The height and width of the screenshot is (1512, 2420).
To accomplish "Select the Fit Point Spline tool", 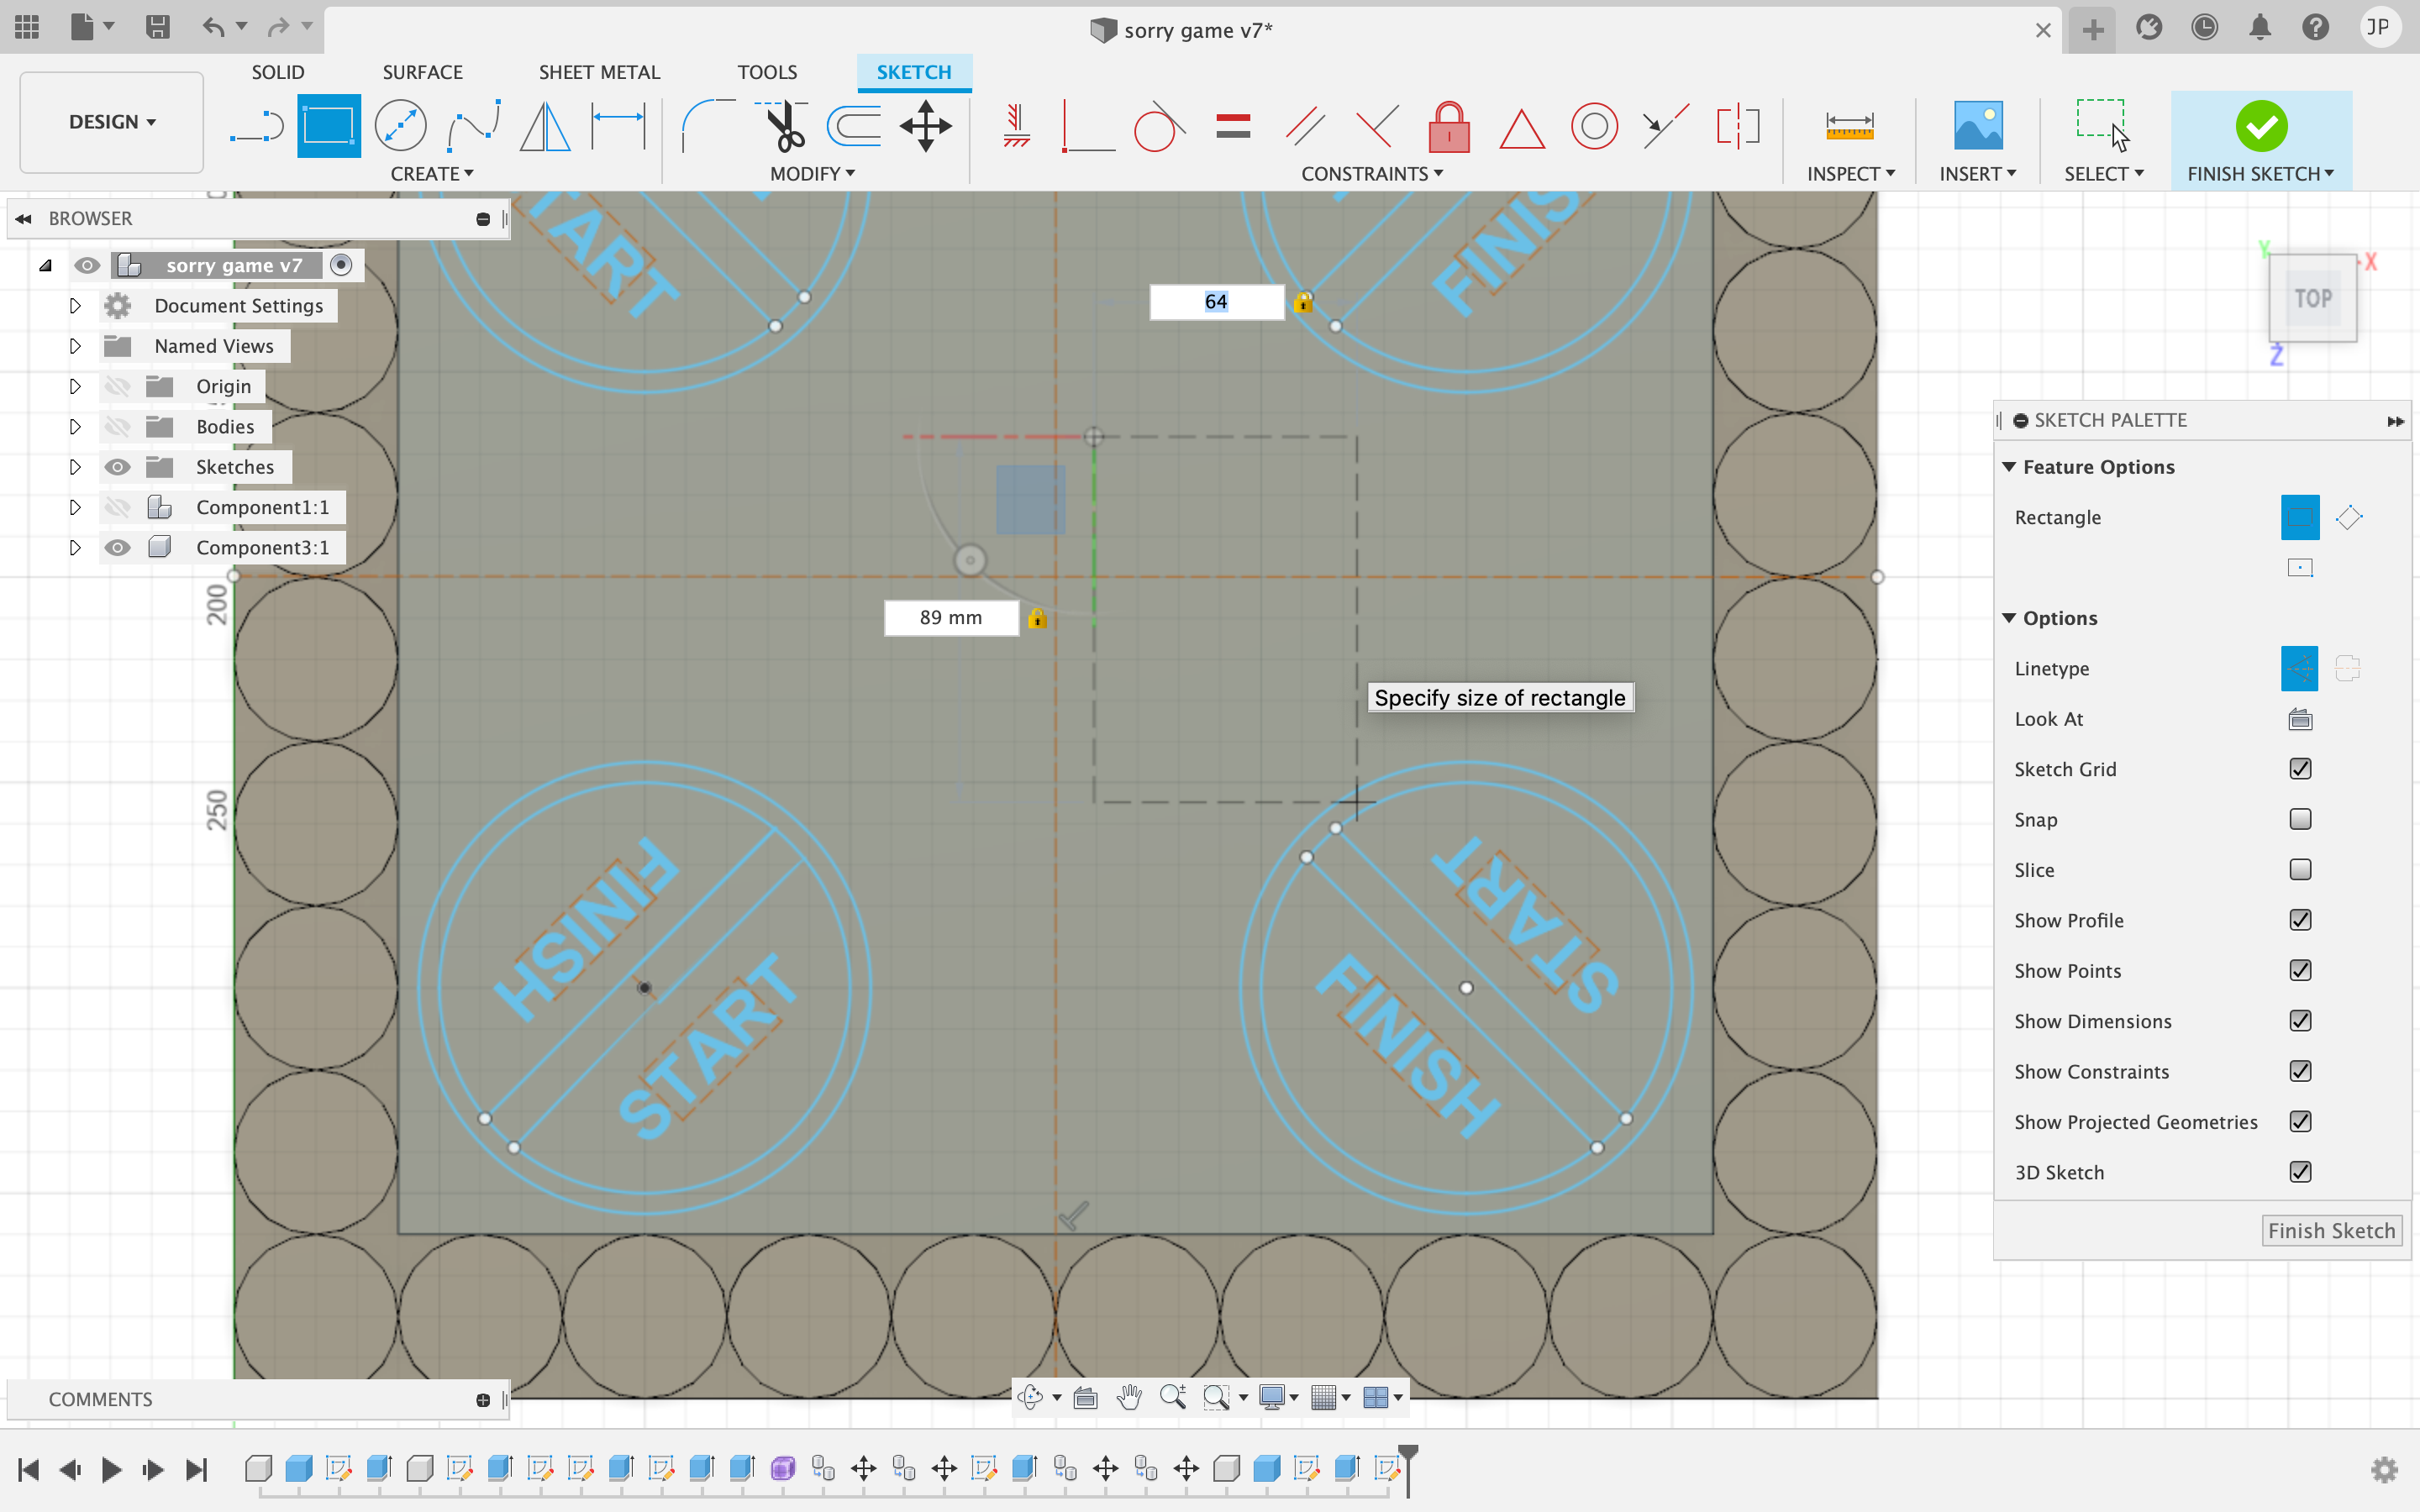I will tap(474, 127).
